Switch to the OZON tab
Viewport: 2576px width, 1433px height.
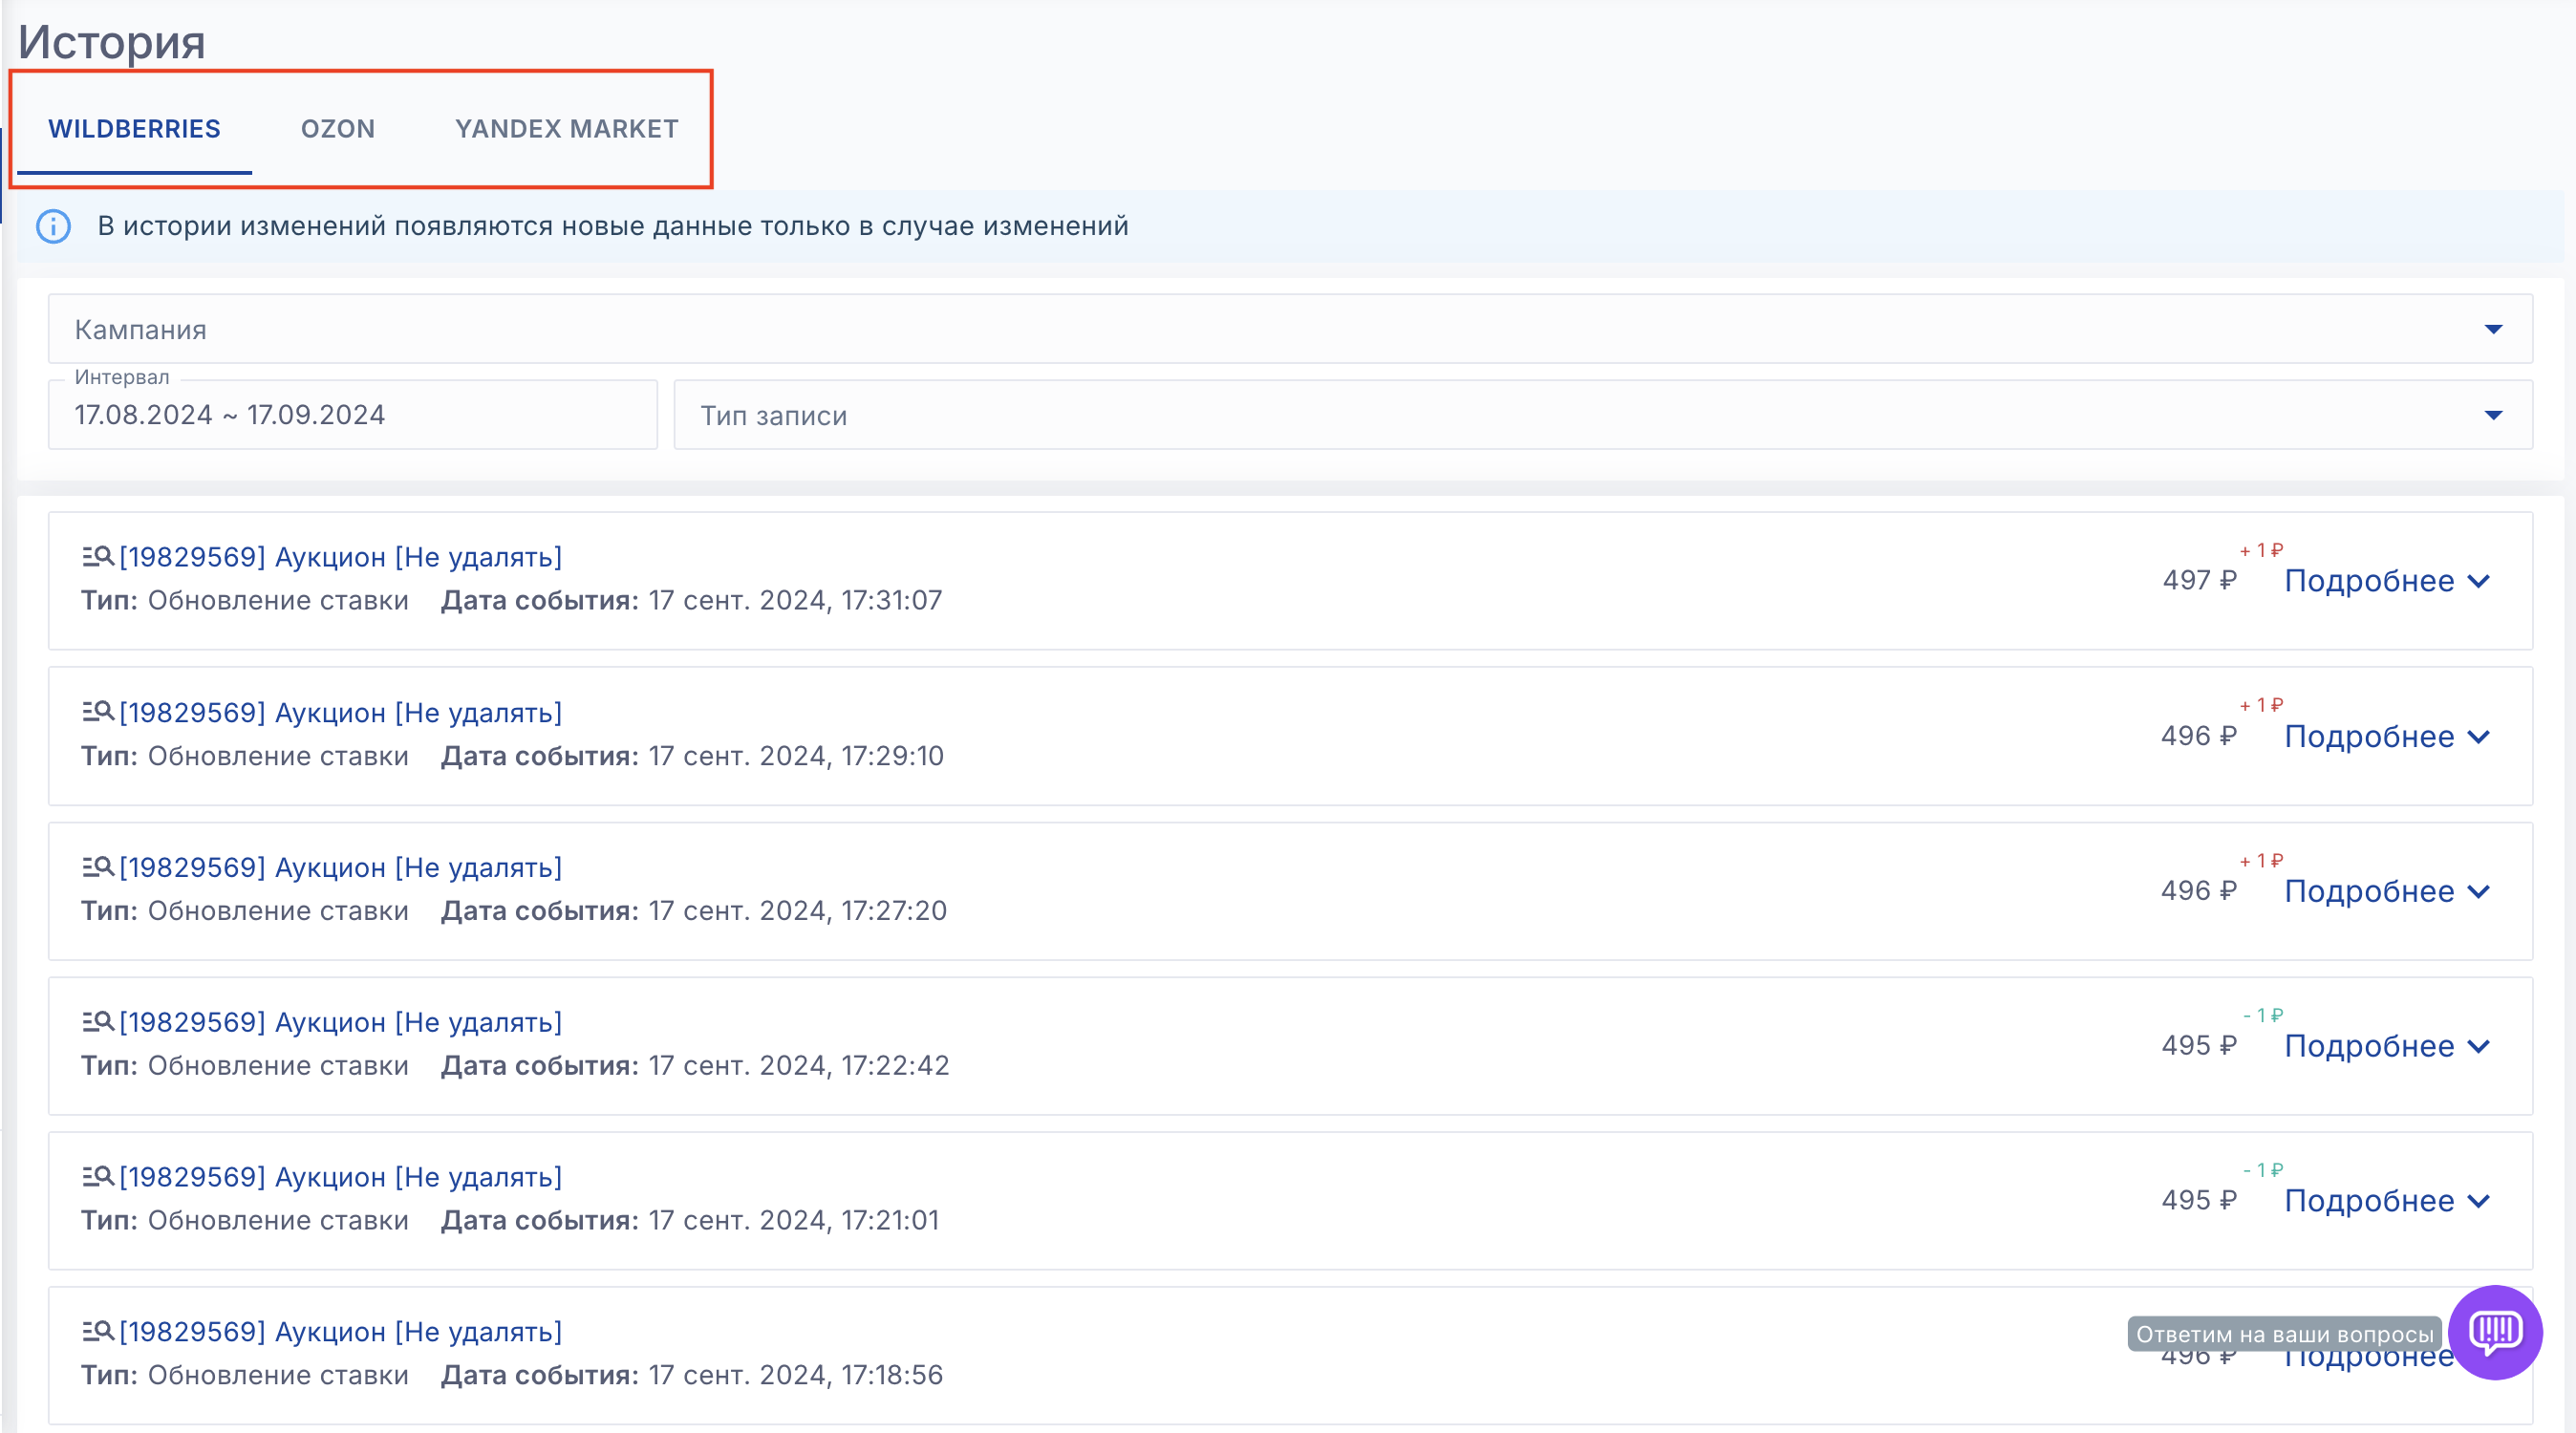338,129
